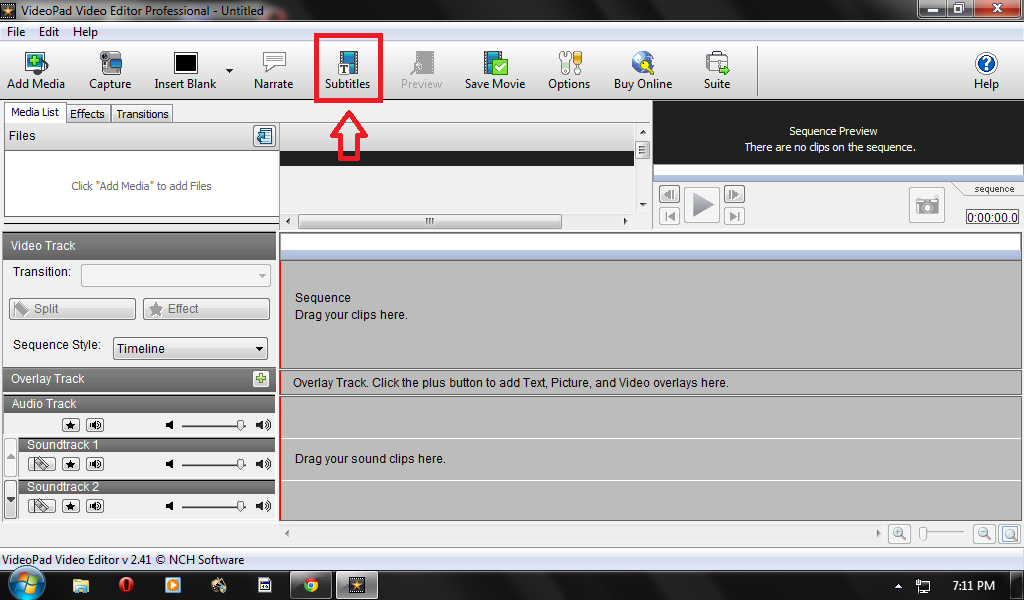Open Soundtrack 2 effects star button
1024x600 pixels.
[71, 506]
